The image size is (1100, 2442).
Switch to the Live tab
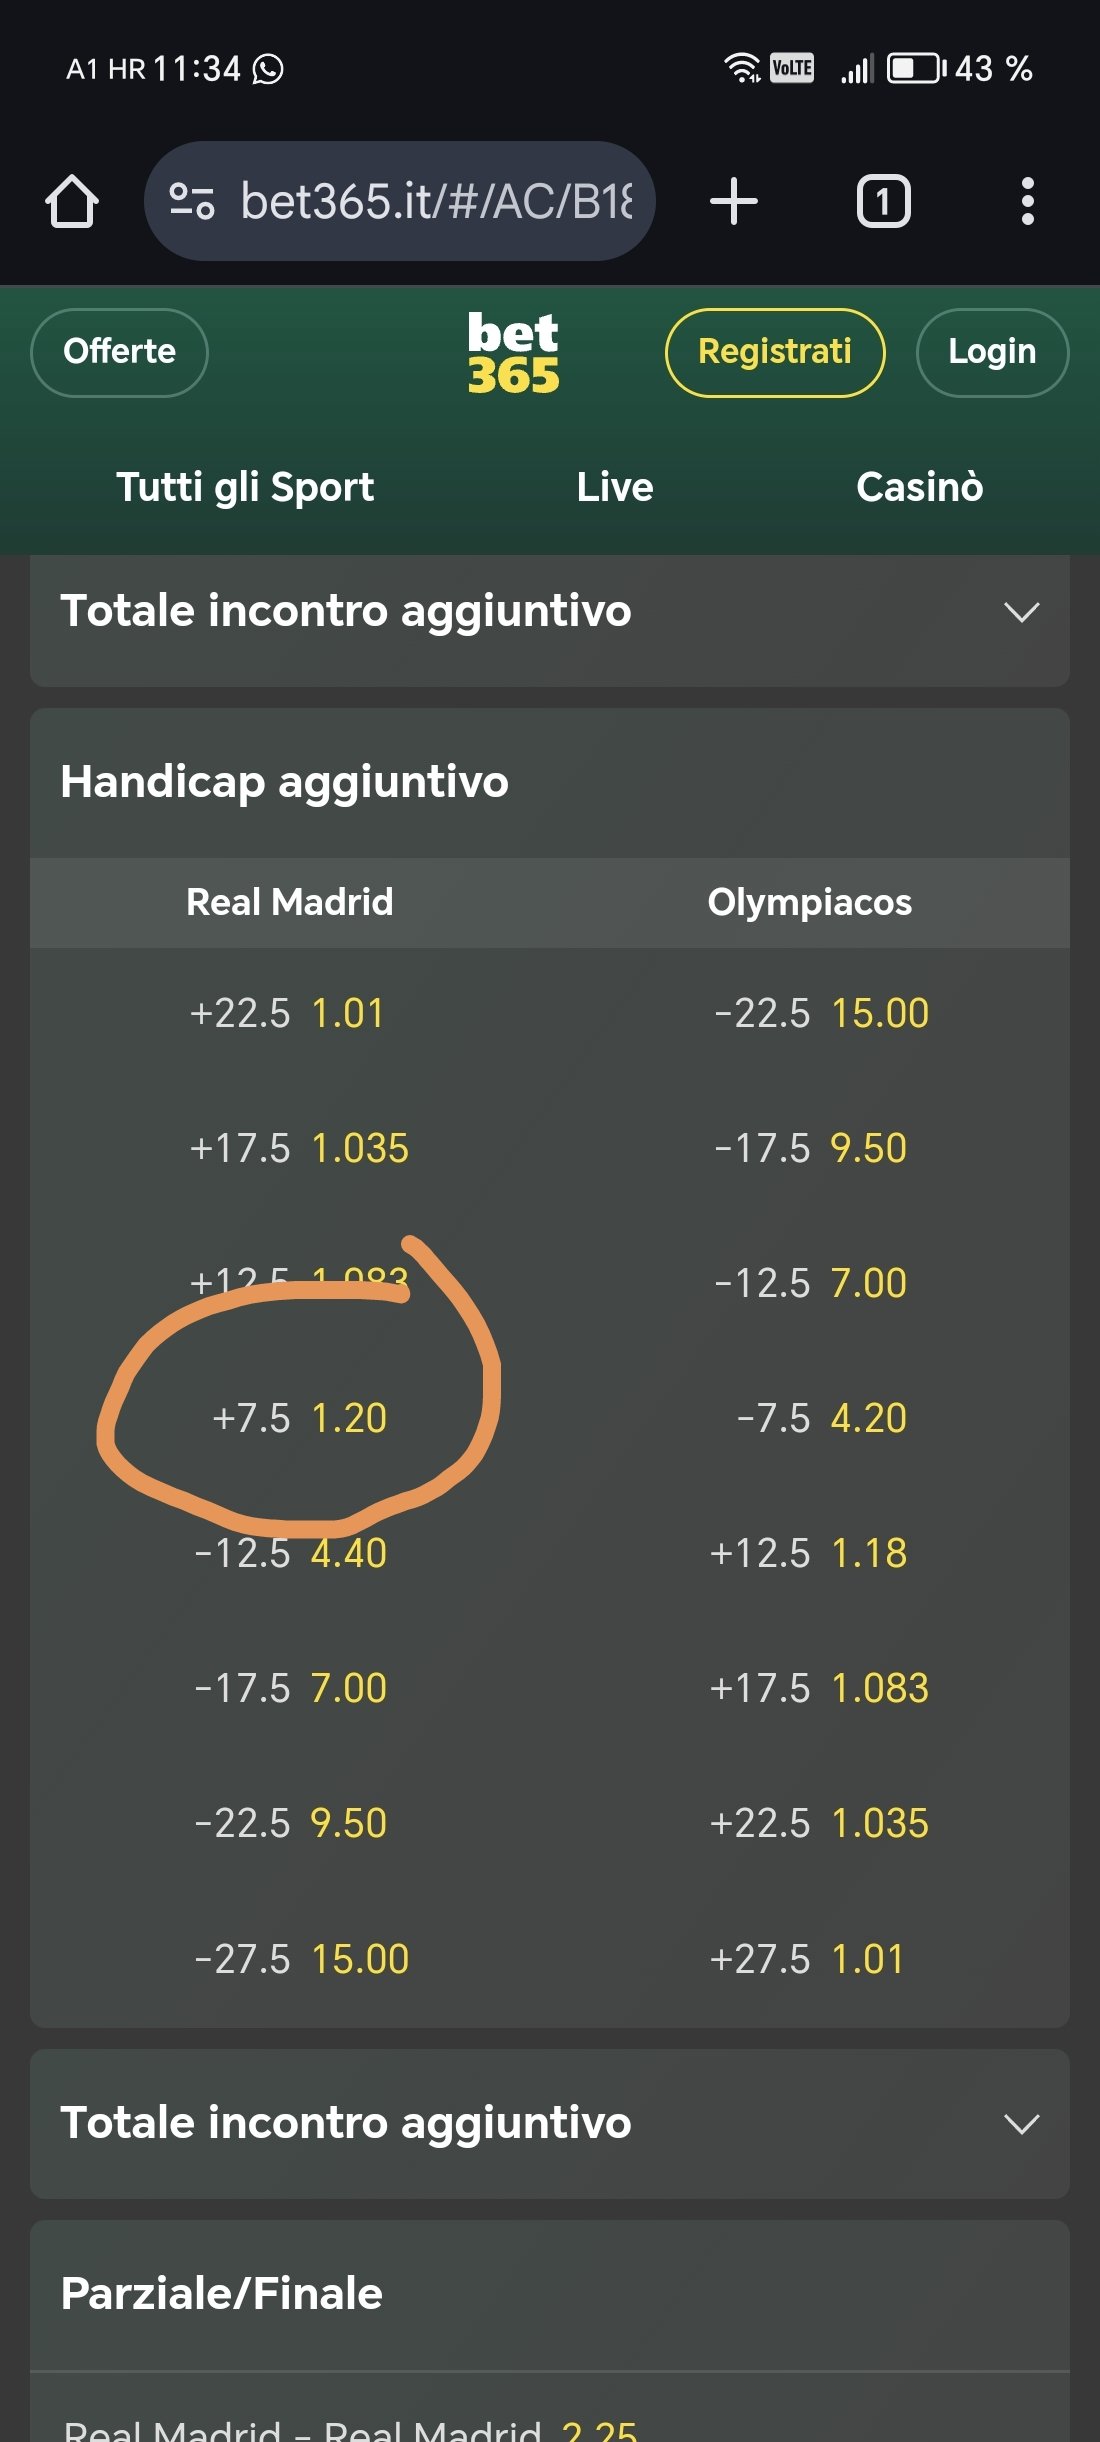(x=615, y=487)
